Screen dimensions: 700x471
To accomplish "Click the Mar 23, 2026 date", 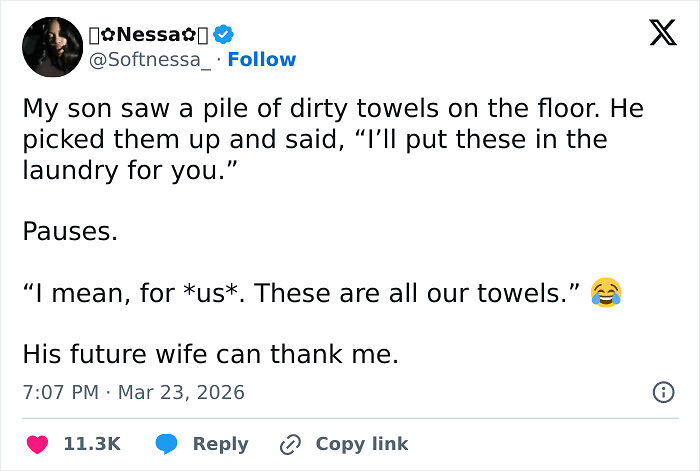I will pyautogui.click(x=180, y=392).
